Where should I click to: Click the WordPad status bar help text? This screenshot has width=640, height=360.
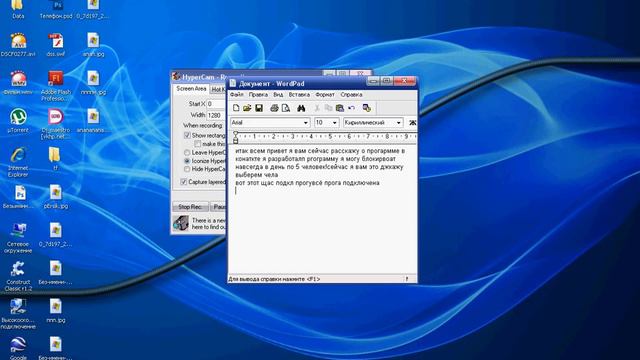274,279
